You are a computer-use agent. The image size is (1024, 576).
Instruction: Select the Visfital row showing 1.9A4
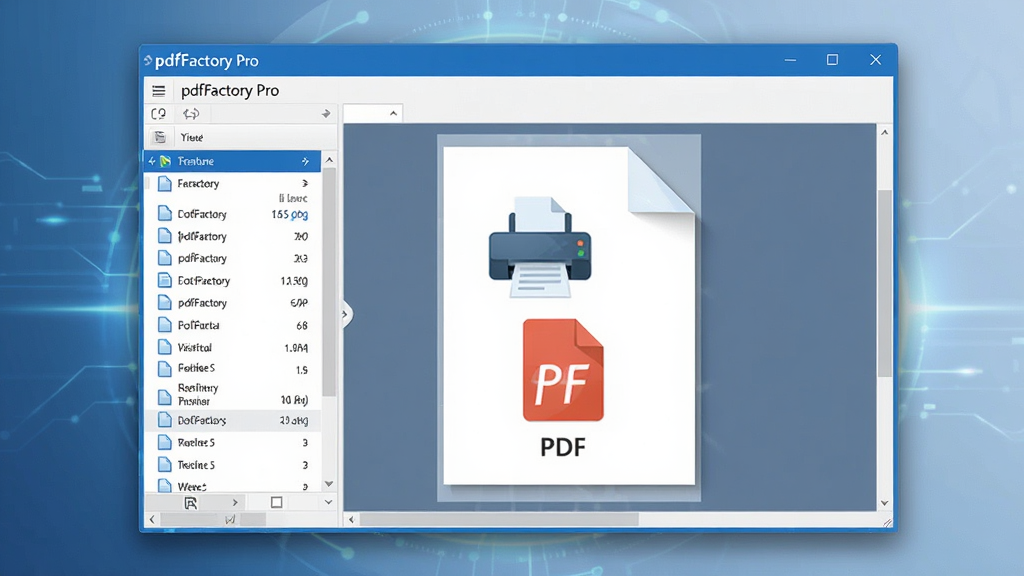pos(232,347)
